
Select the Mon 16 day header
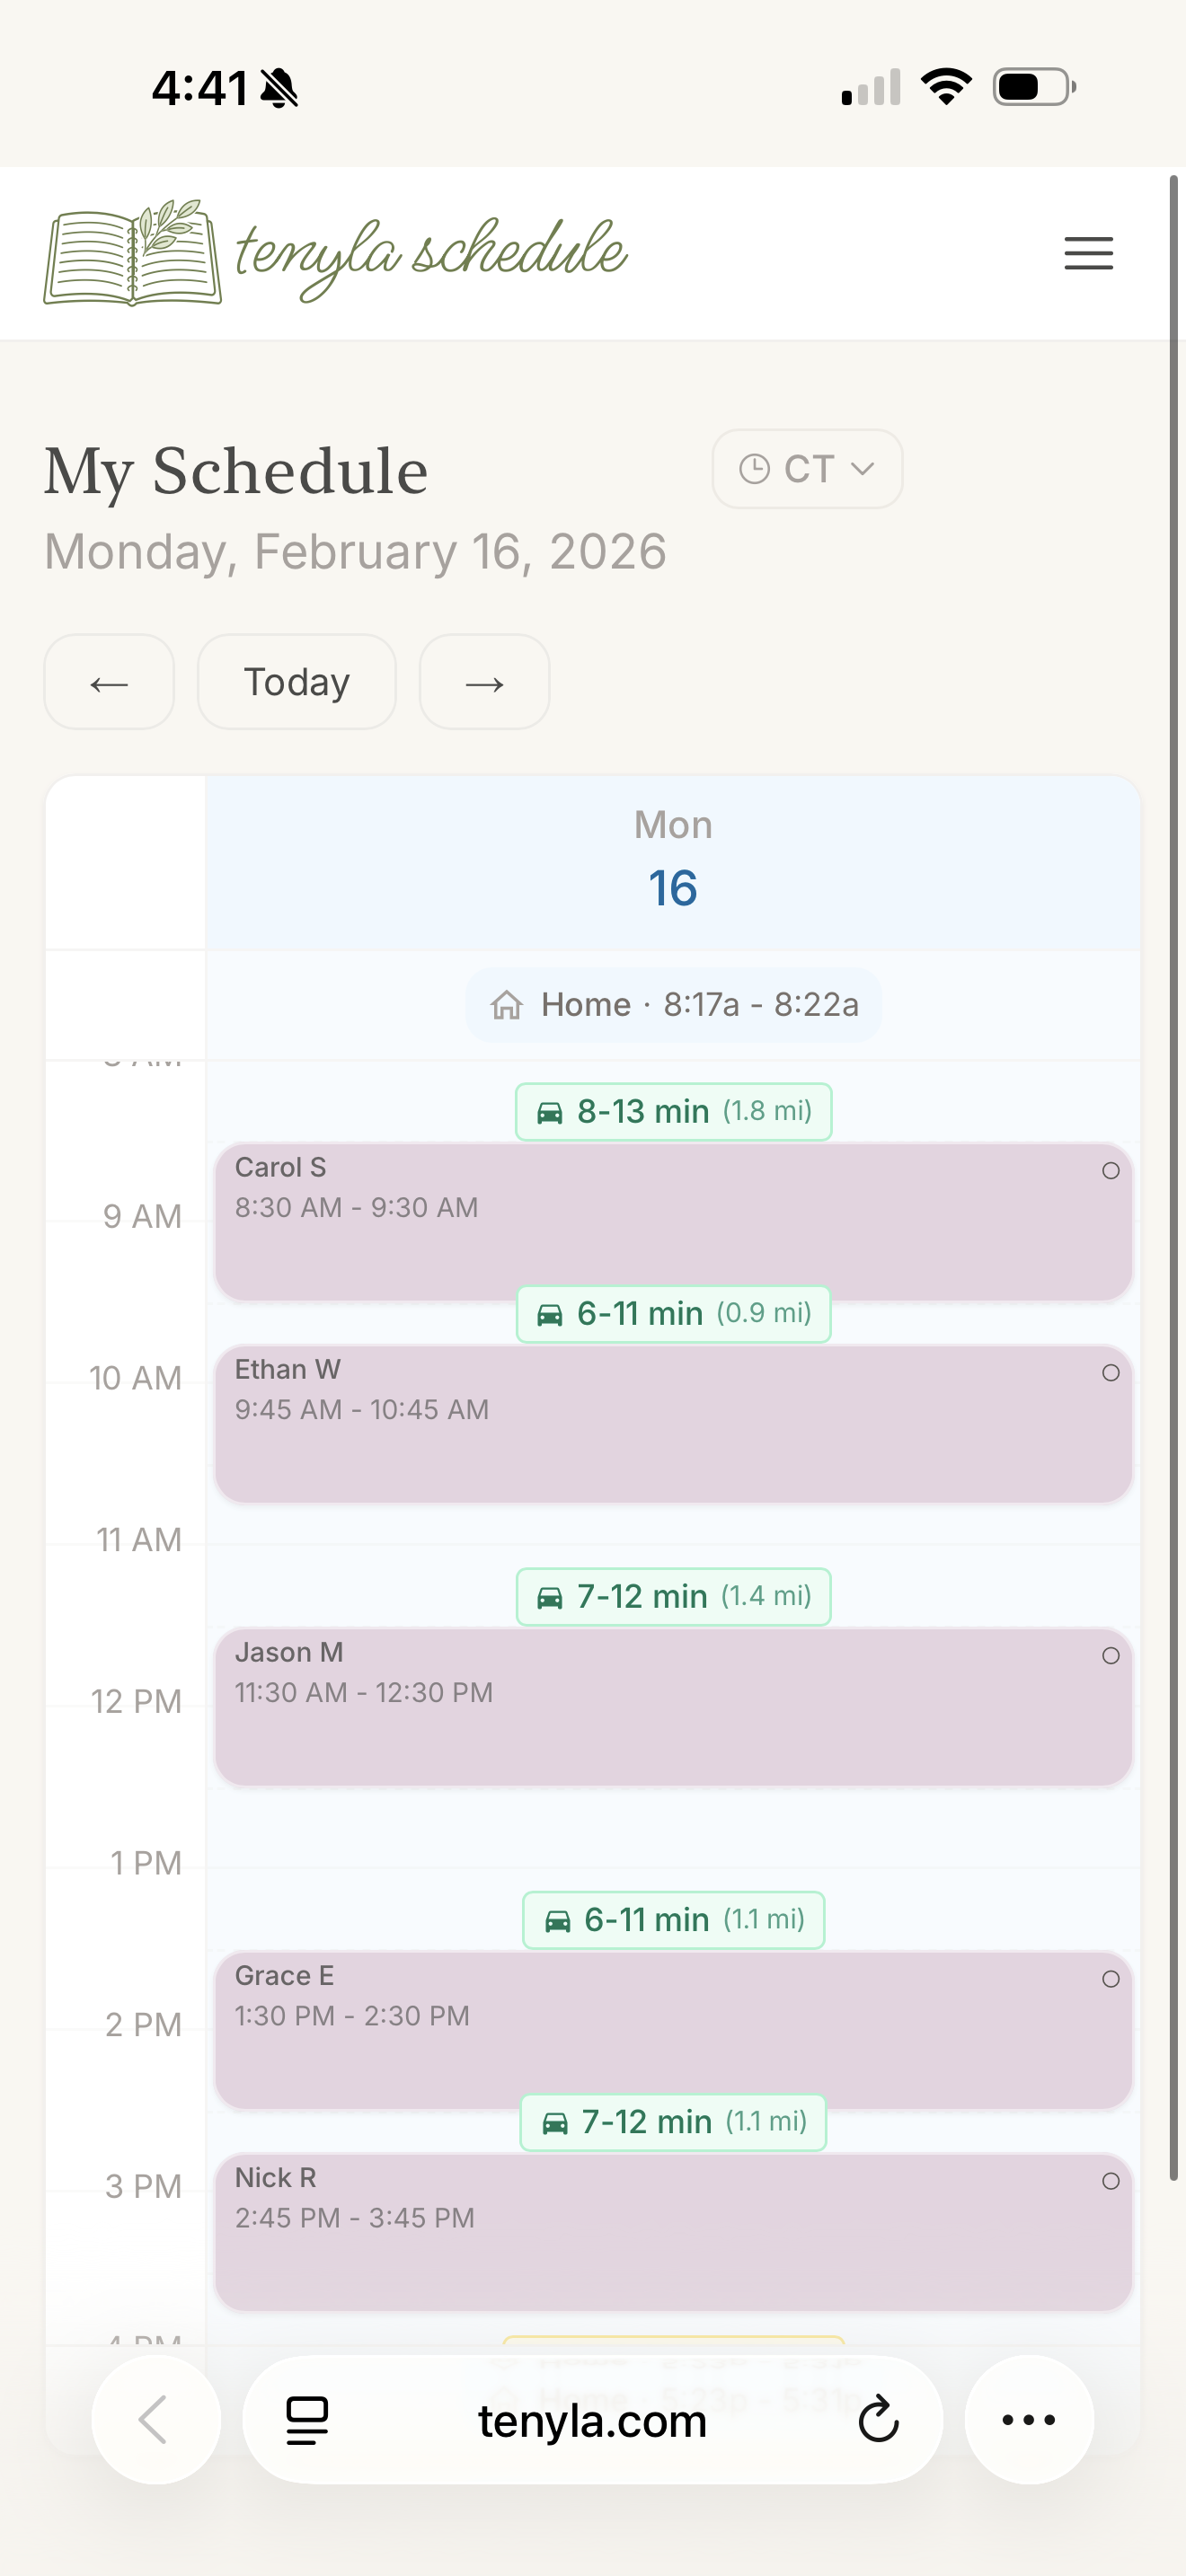672,857
